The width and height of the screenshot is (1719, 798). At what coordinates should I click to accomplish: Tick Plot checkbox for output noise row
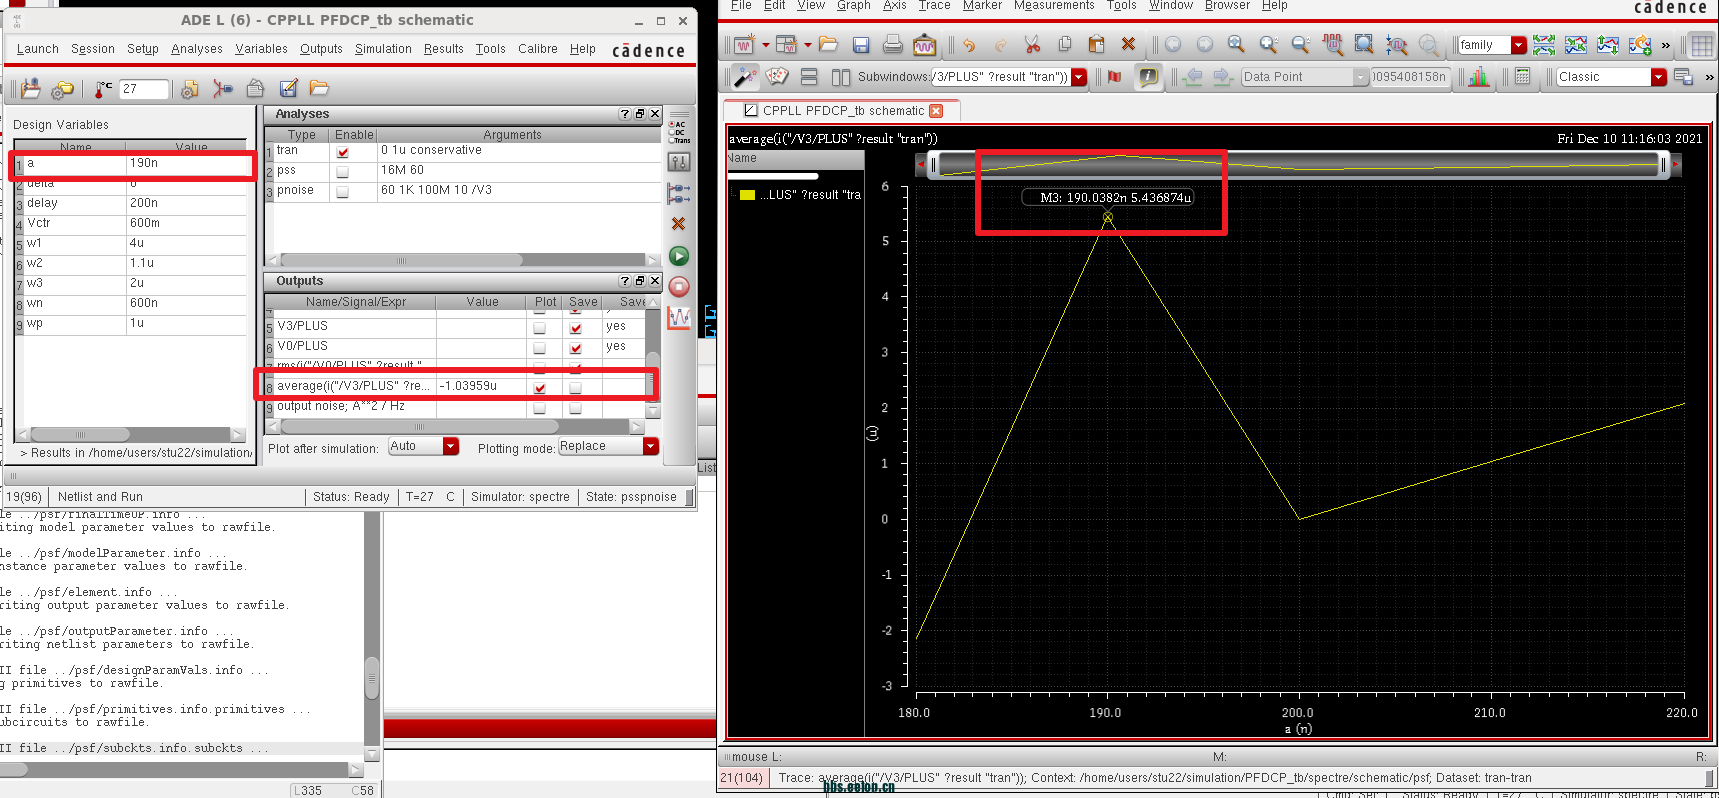(540, 408)
